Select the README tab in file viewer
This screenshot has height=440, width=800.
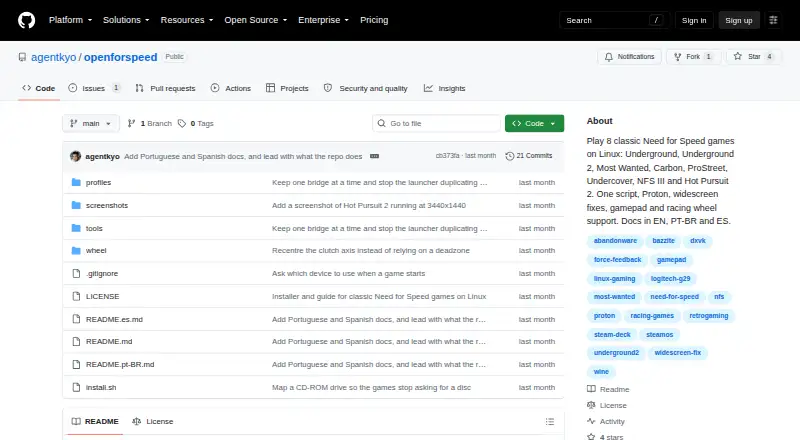tap(95, 422)
